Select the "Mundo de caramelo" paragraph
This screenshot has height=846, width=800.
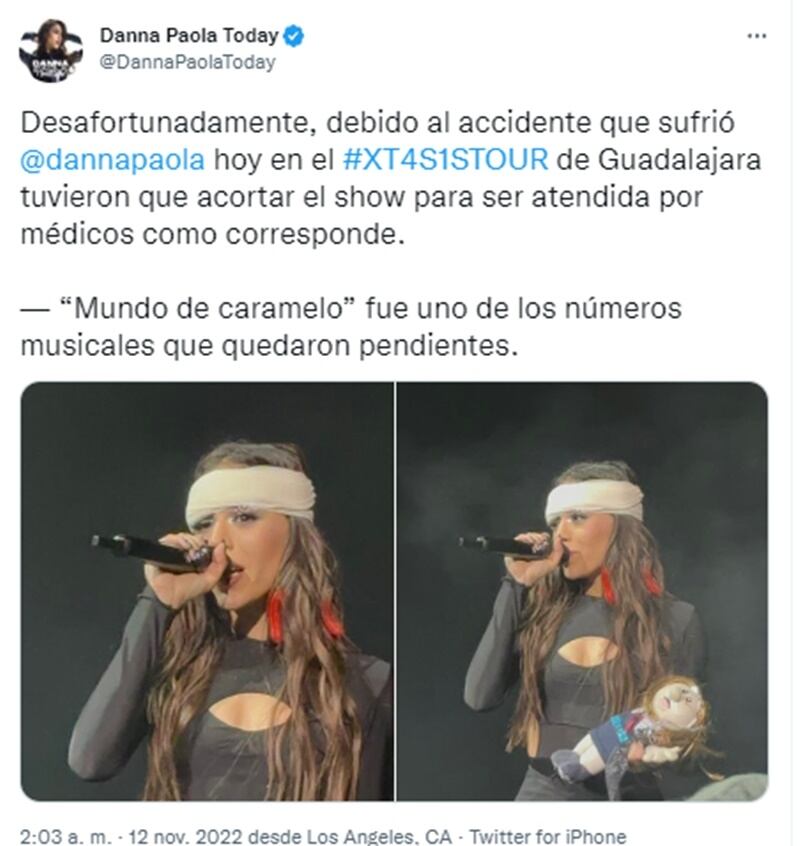(351, 327)
